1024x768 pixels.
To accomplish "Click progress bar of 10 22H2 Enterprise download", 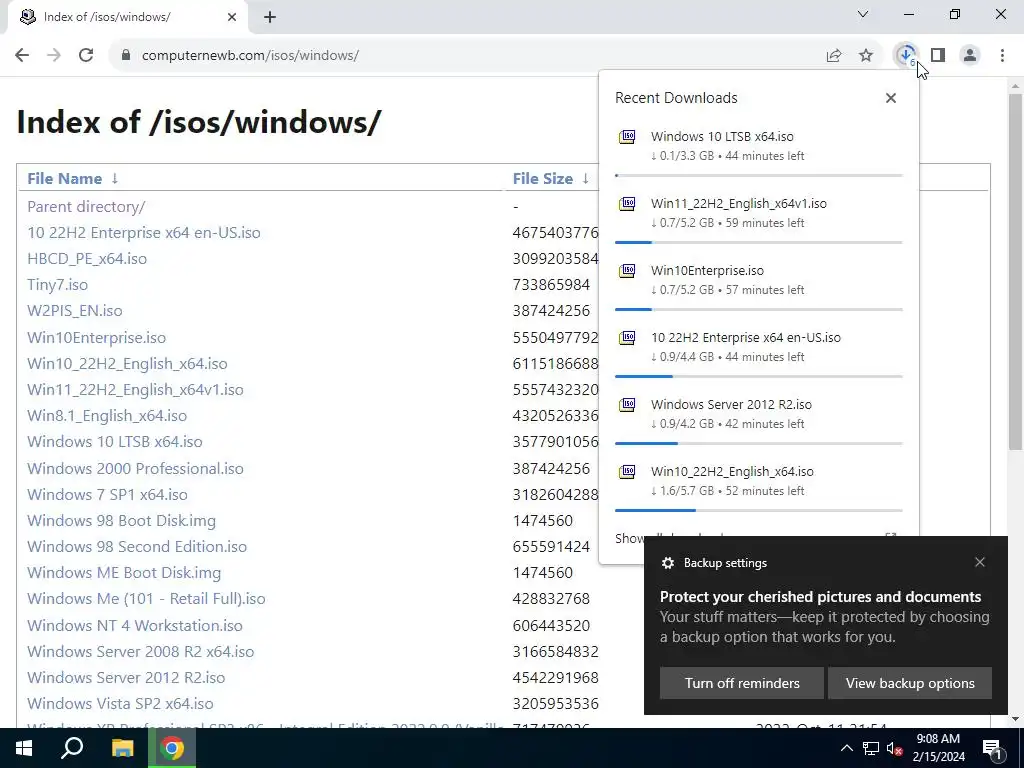I will click(758, 376).
